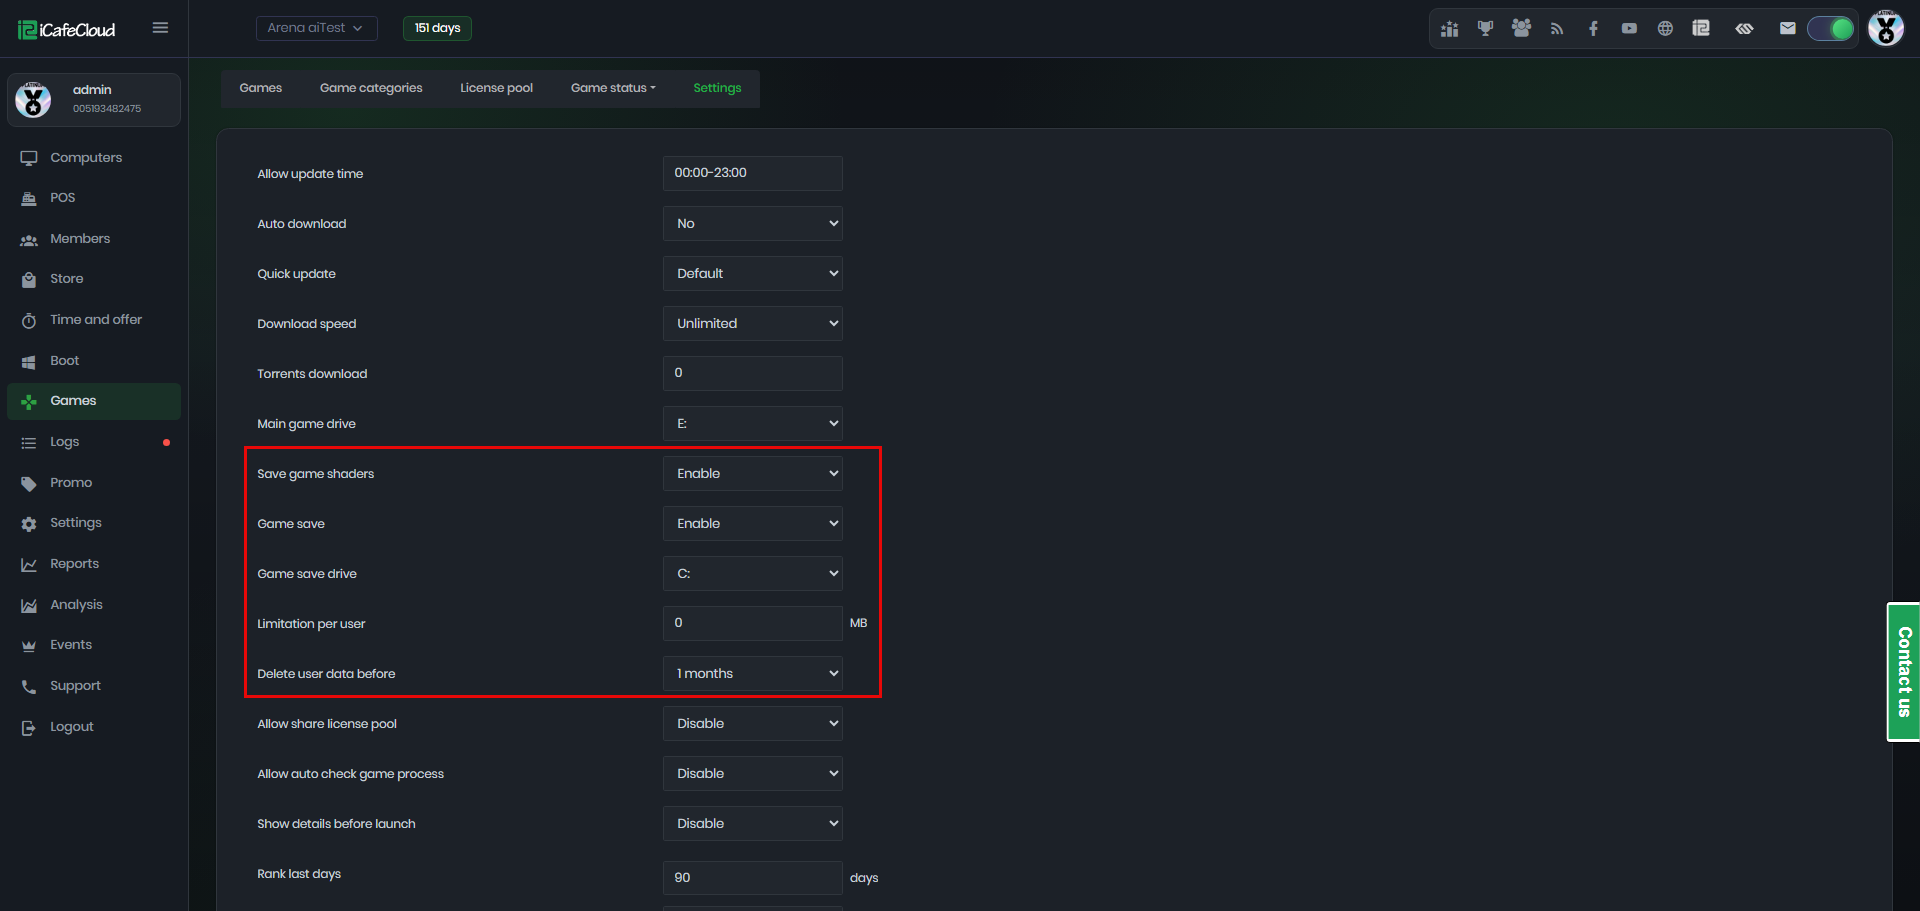Toggle the hamburger sidebar menu icon

point(160,28)
